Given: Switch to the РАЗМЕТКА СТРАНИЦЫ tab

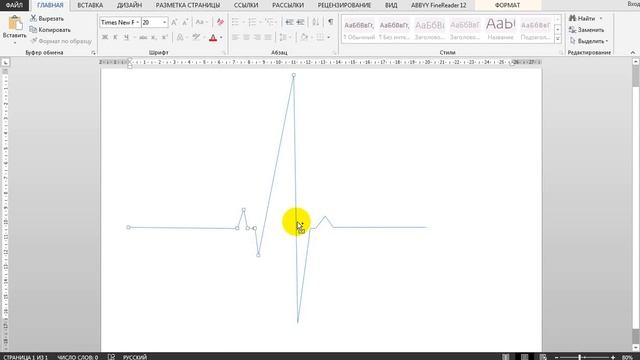Looking at the screenshot, I should 188,5.
